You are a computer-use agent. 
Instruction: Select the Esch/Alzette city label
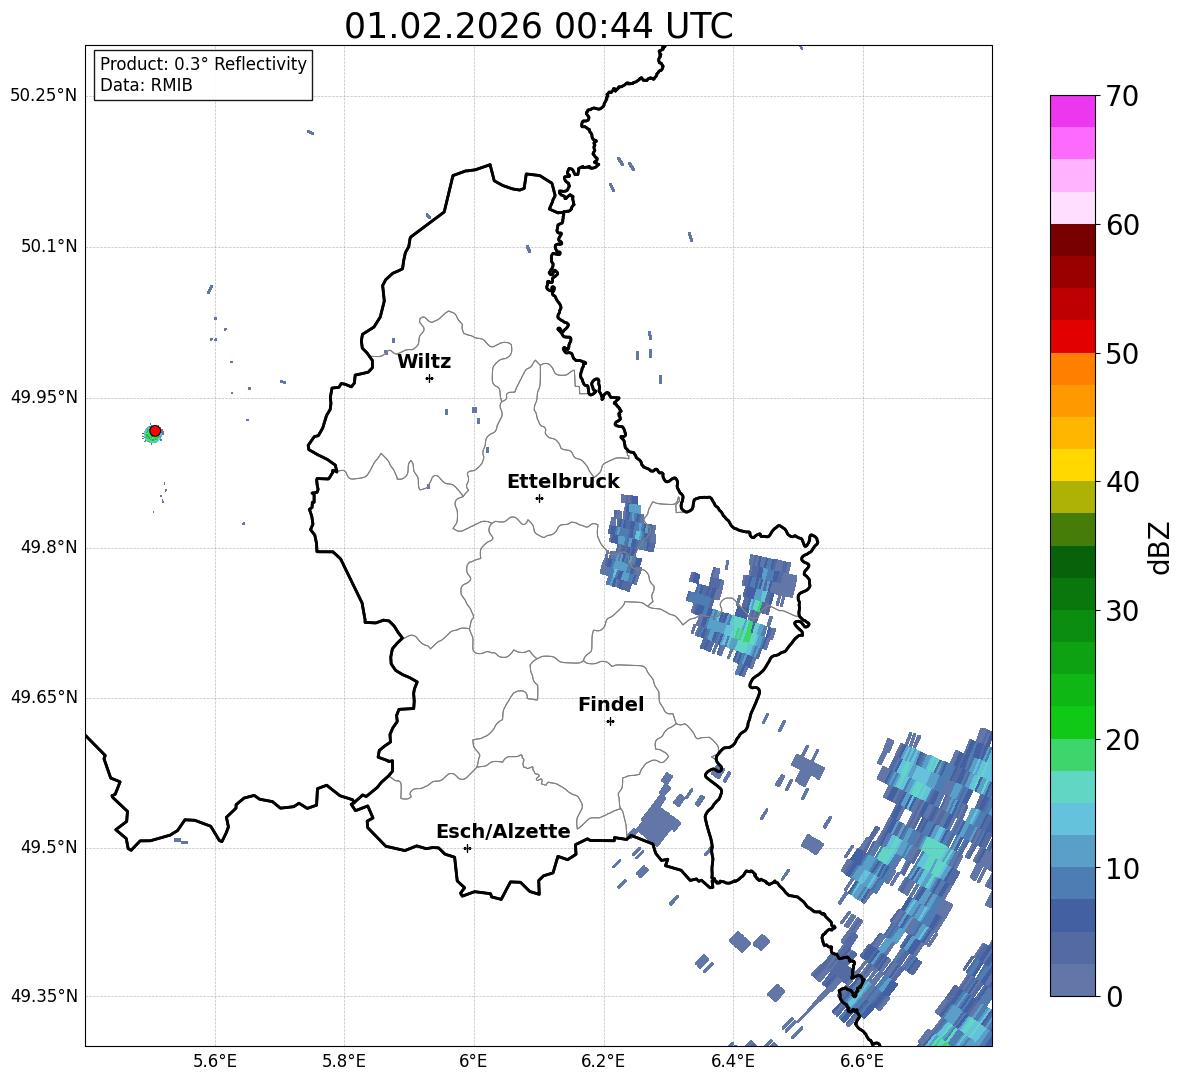503,831
